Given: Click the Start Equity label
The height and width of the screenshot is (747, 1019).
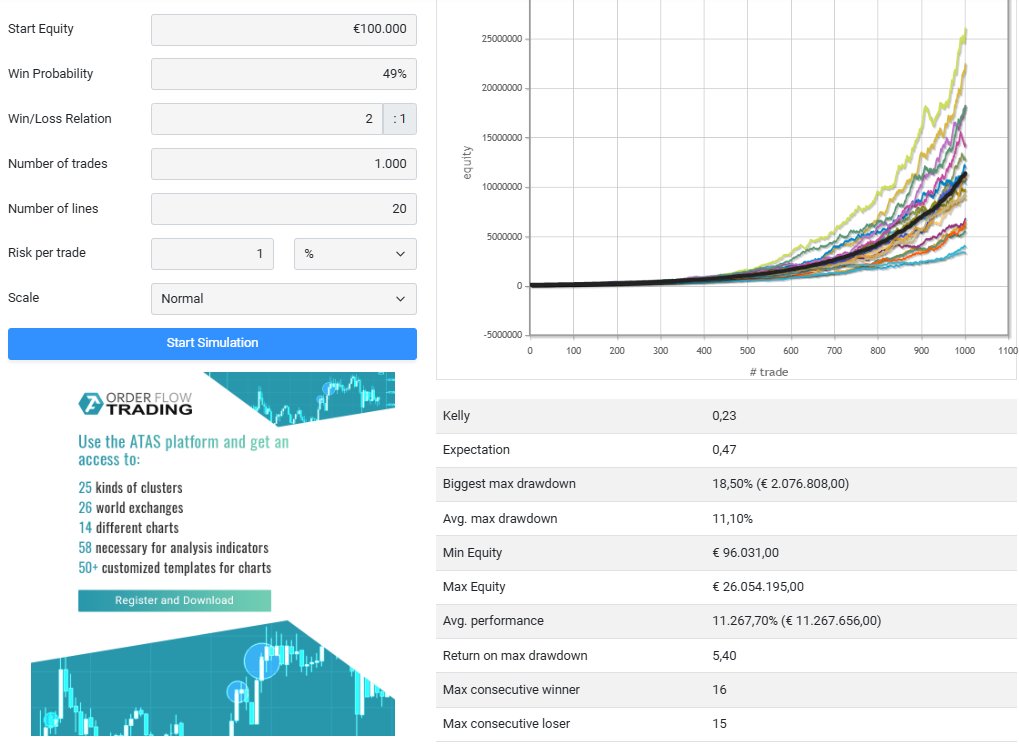Looking at the screenshot, I should click(x=41, y=29).
